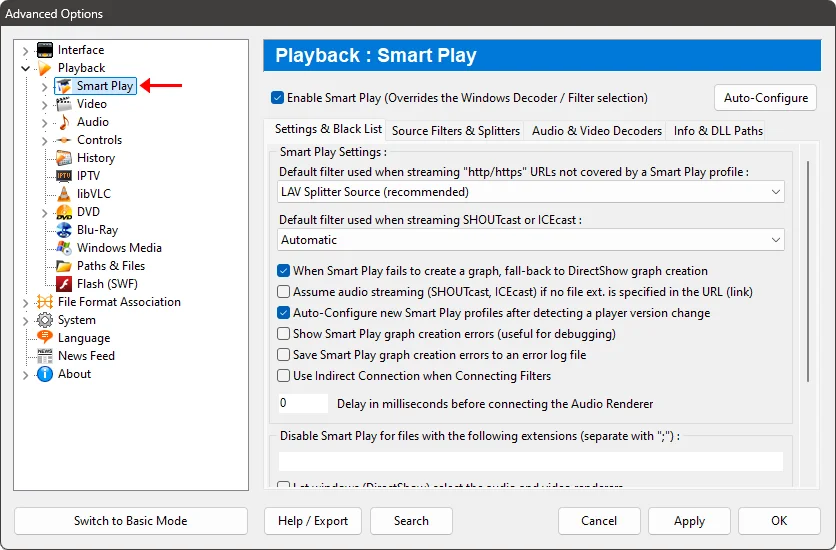This screenshot has width=836, height=550.
Task: Click the About info icon
Action: (x=45, y=374)
